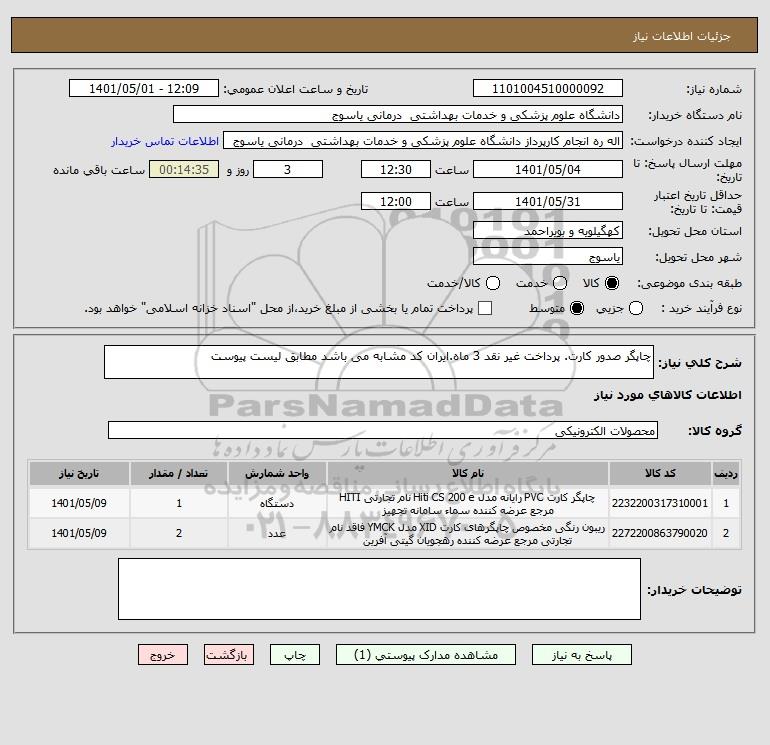Viewport: 770px width, 745px height.
Task: Click the delivery province field کهگیلویه و بویراحمد
Action: point(548,231)
